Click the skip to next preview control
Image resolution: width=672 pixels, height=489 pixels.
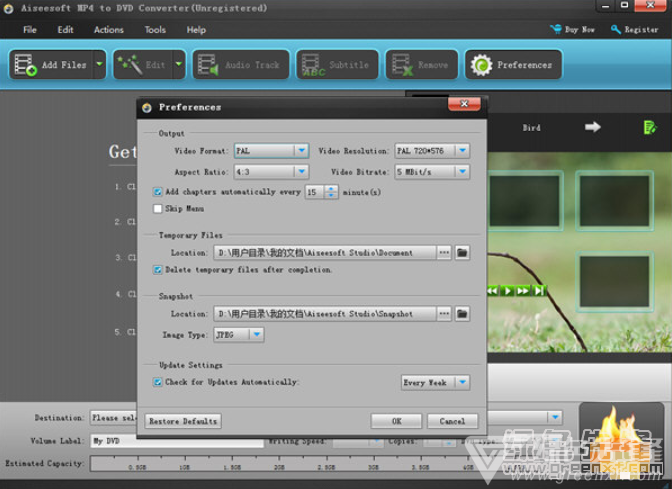point(539,291)
